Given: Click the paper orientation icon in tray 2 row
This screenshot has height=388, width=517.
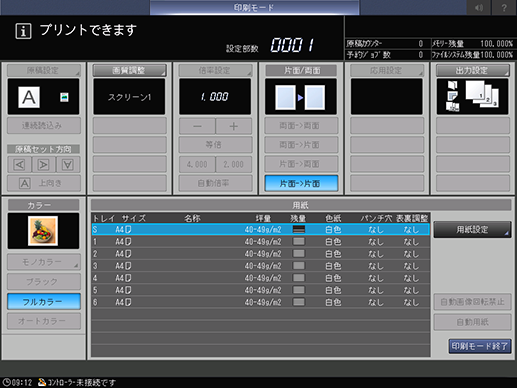Looking at the screenshot, I should point(128,254).
